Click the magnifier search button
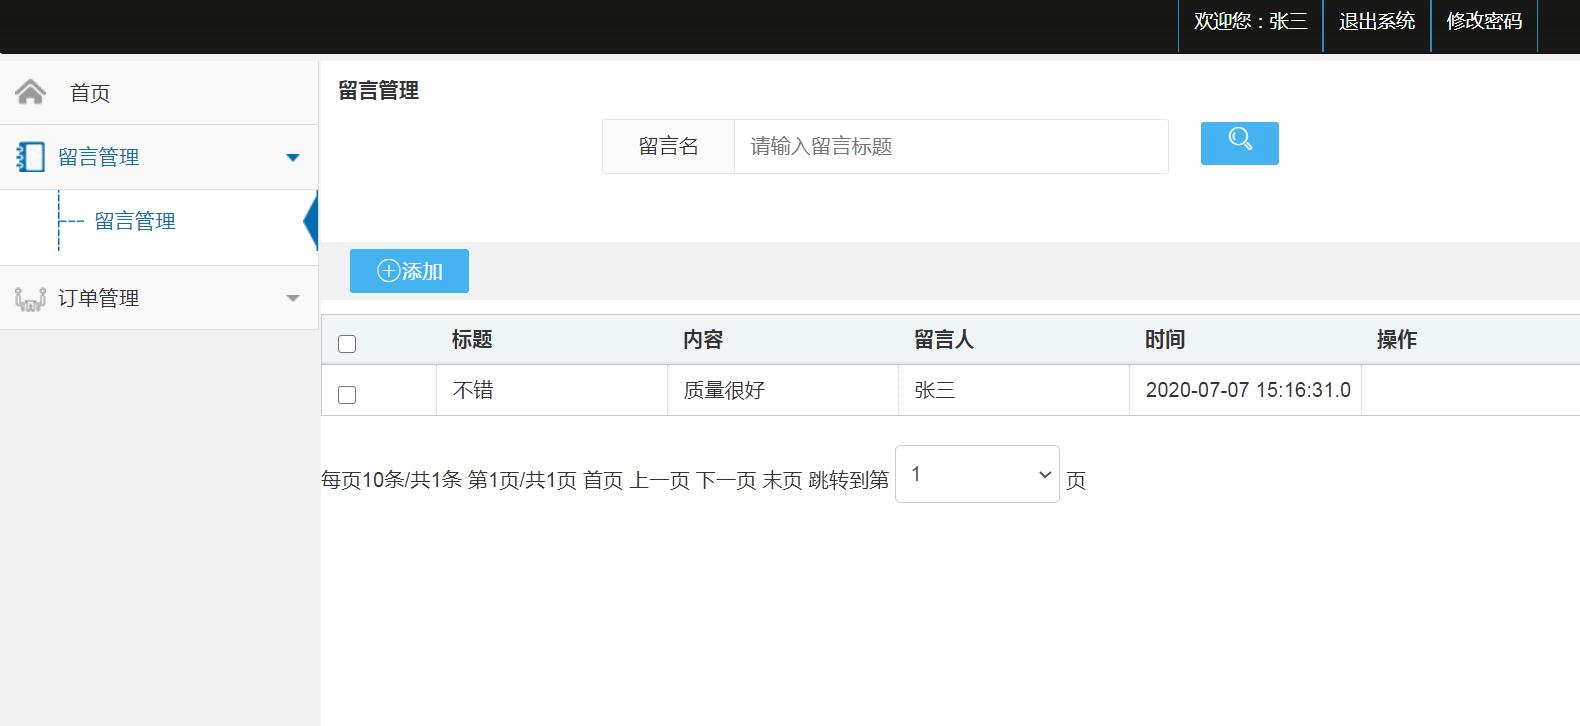The height and width of the screenshot is (726, 1580). point(1239,143)
